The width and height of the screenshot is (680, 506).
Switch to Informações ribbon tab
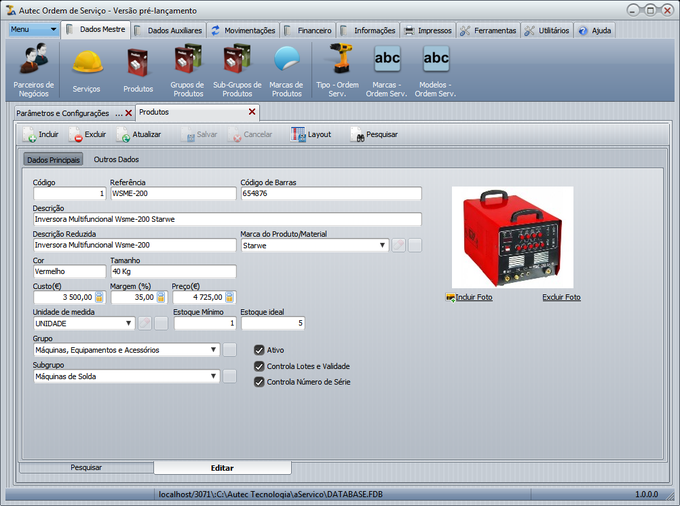point(368,30)
